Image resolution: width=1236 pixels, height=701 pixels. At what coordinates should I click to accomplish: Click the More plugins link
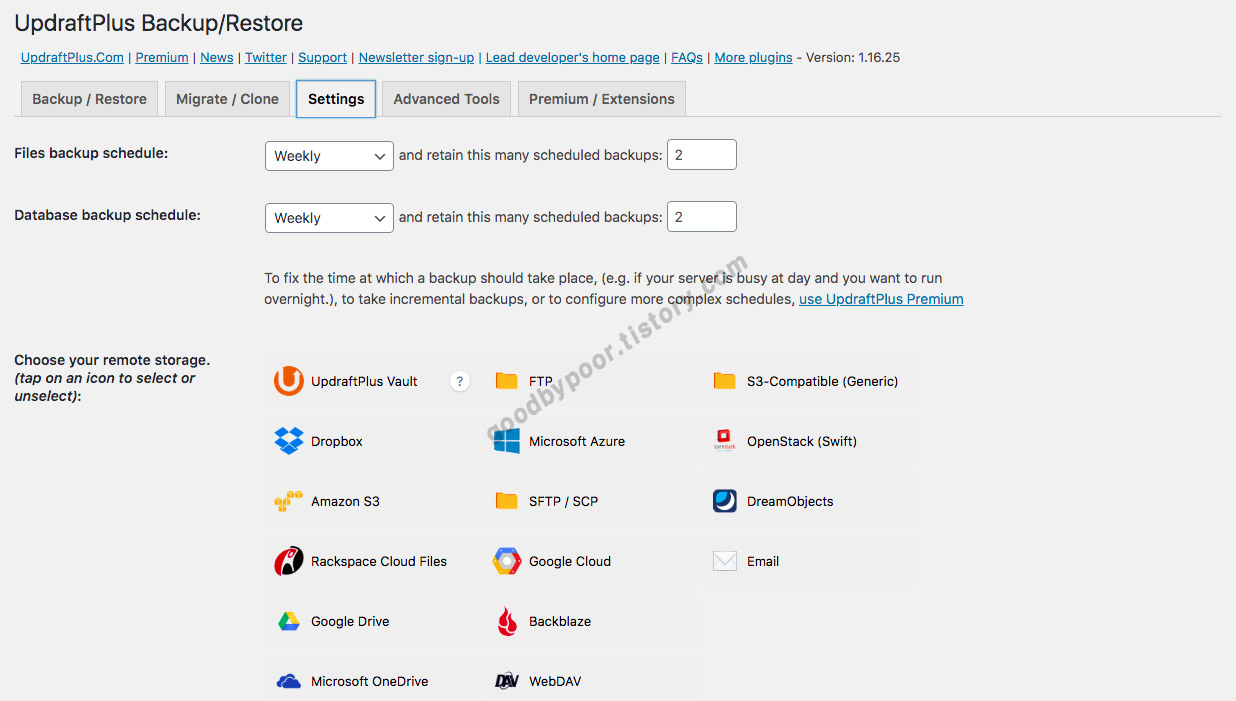tap(753, 57)
